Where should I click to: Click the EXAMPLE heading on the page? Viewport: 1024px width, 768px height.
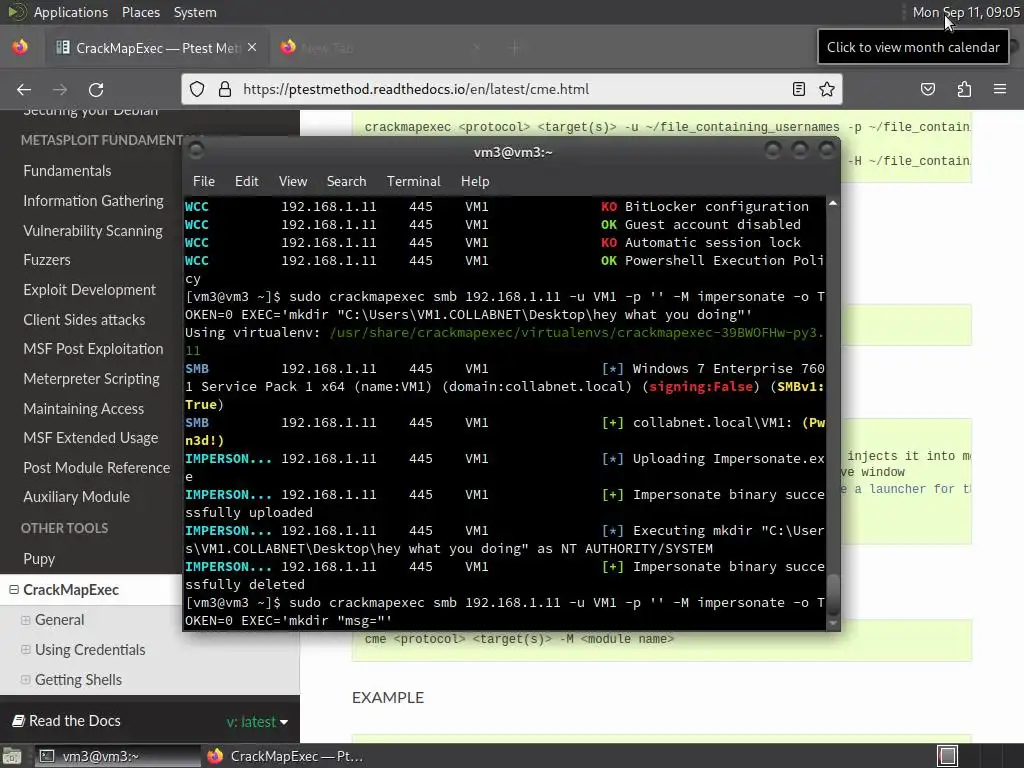tap(388, 697)
